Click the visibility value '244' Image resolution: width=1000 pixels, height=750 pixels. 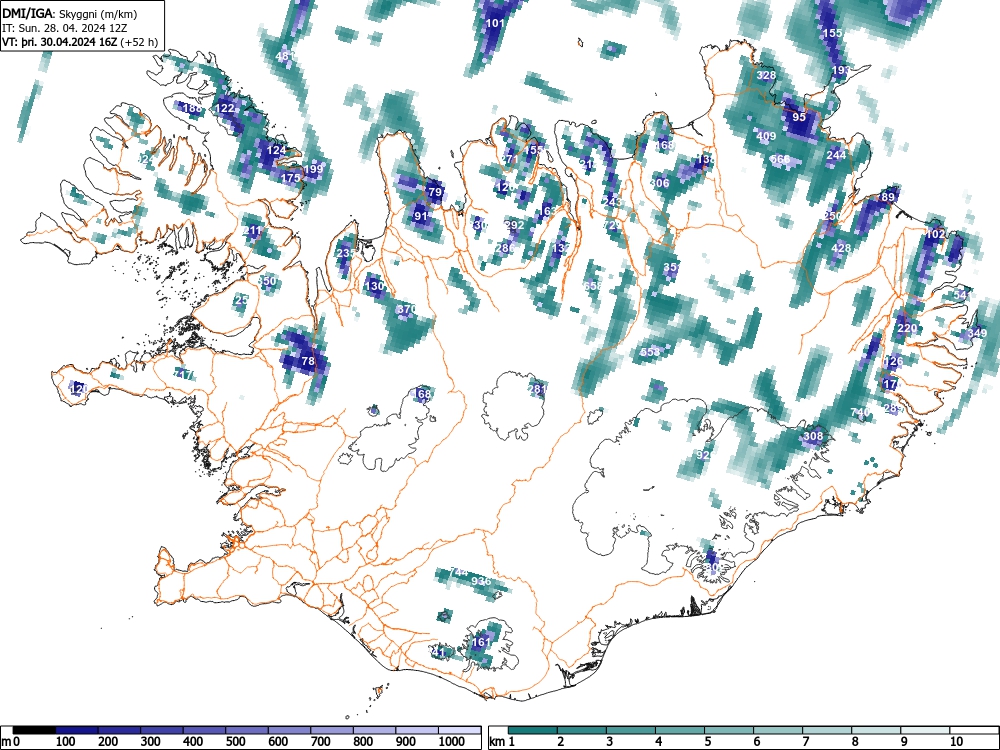pos(836,156)
